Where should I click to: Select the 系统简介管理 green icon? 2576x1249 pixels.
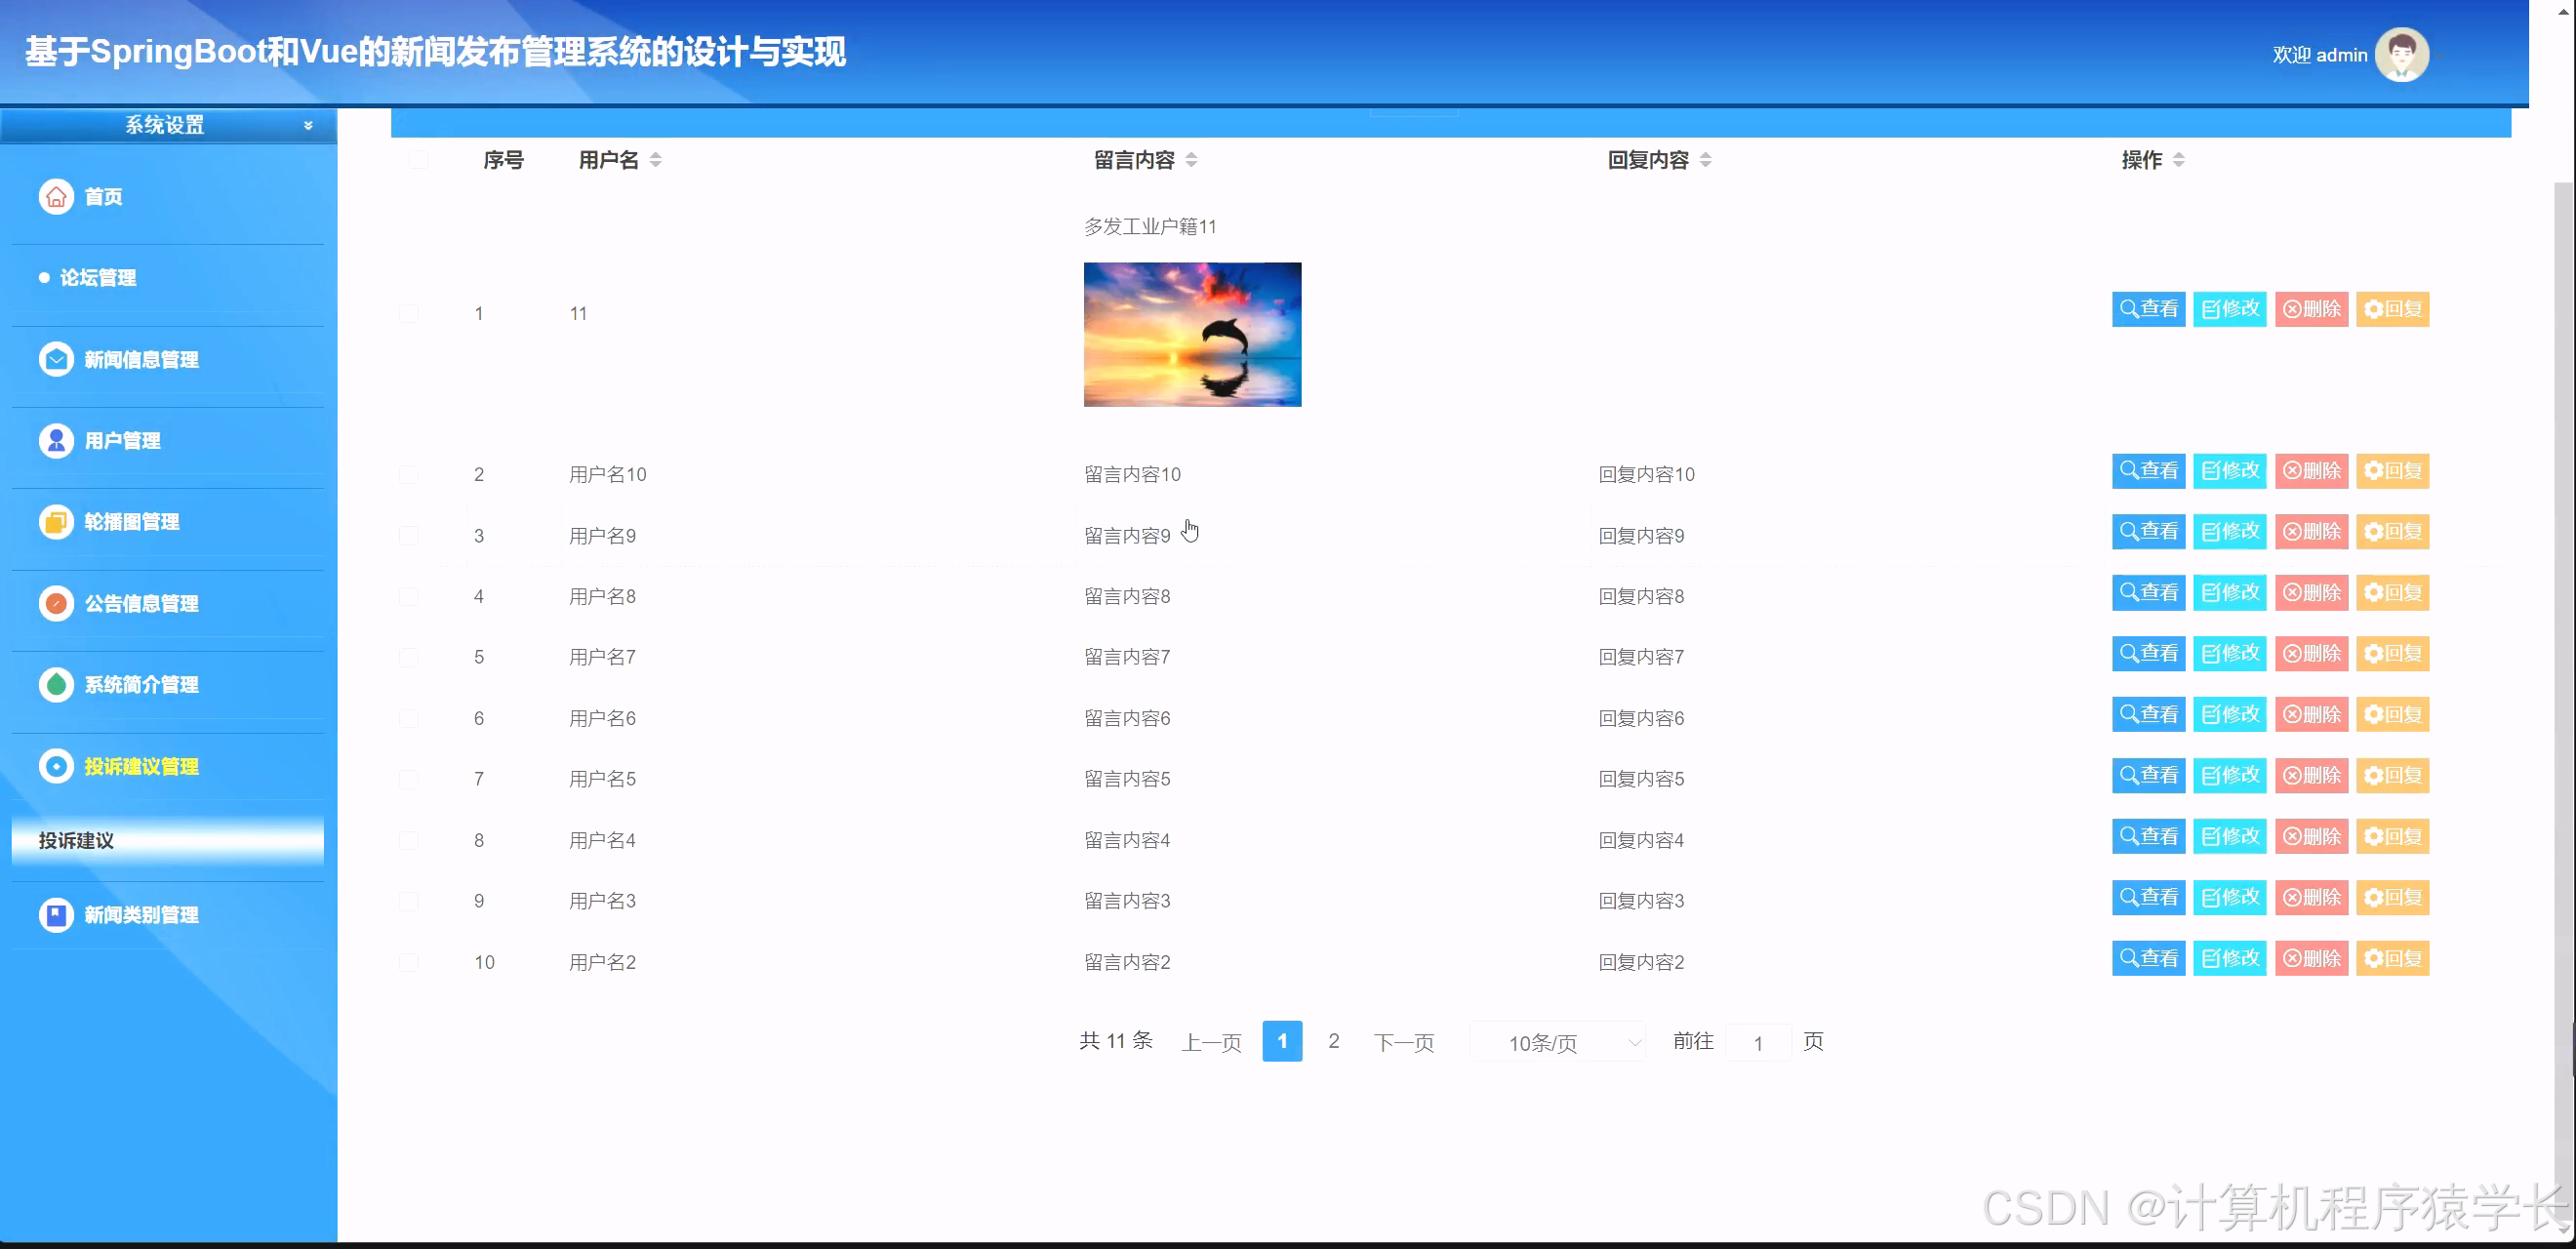click(56, 685)
